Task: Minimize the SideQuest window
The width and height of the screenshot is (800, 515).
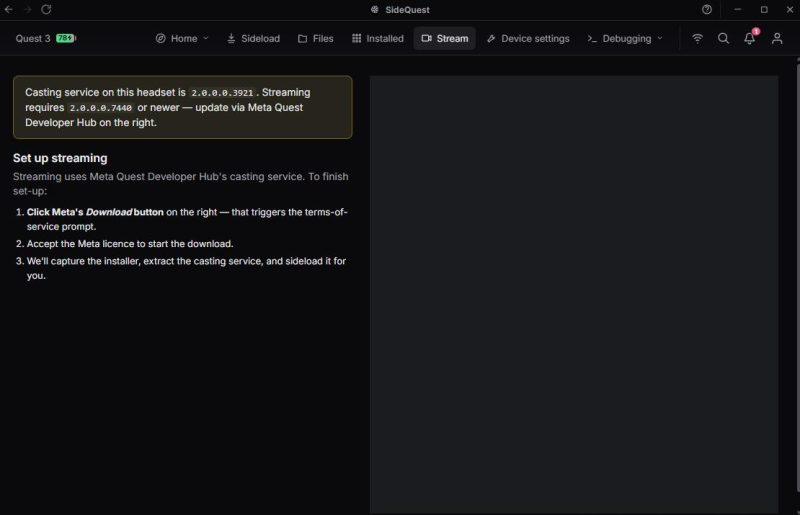Action: [737, 10]
